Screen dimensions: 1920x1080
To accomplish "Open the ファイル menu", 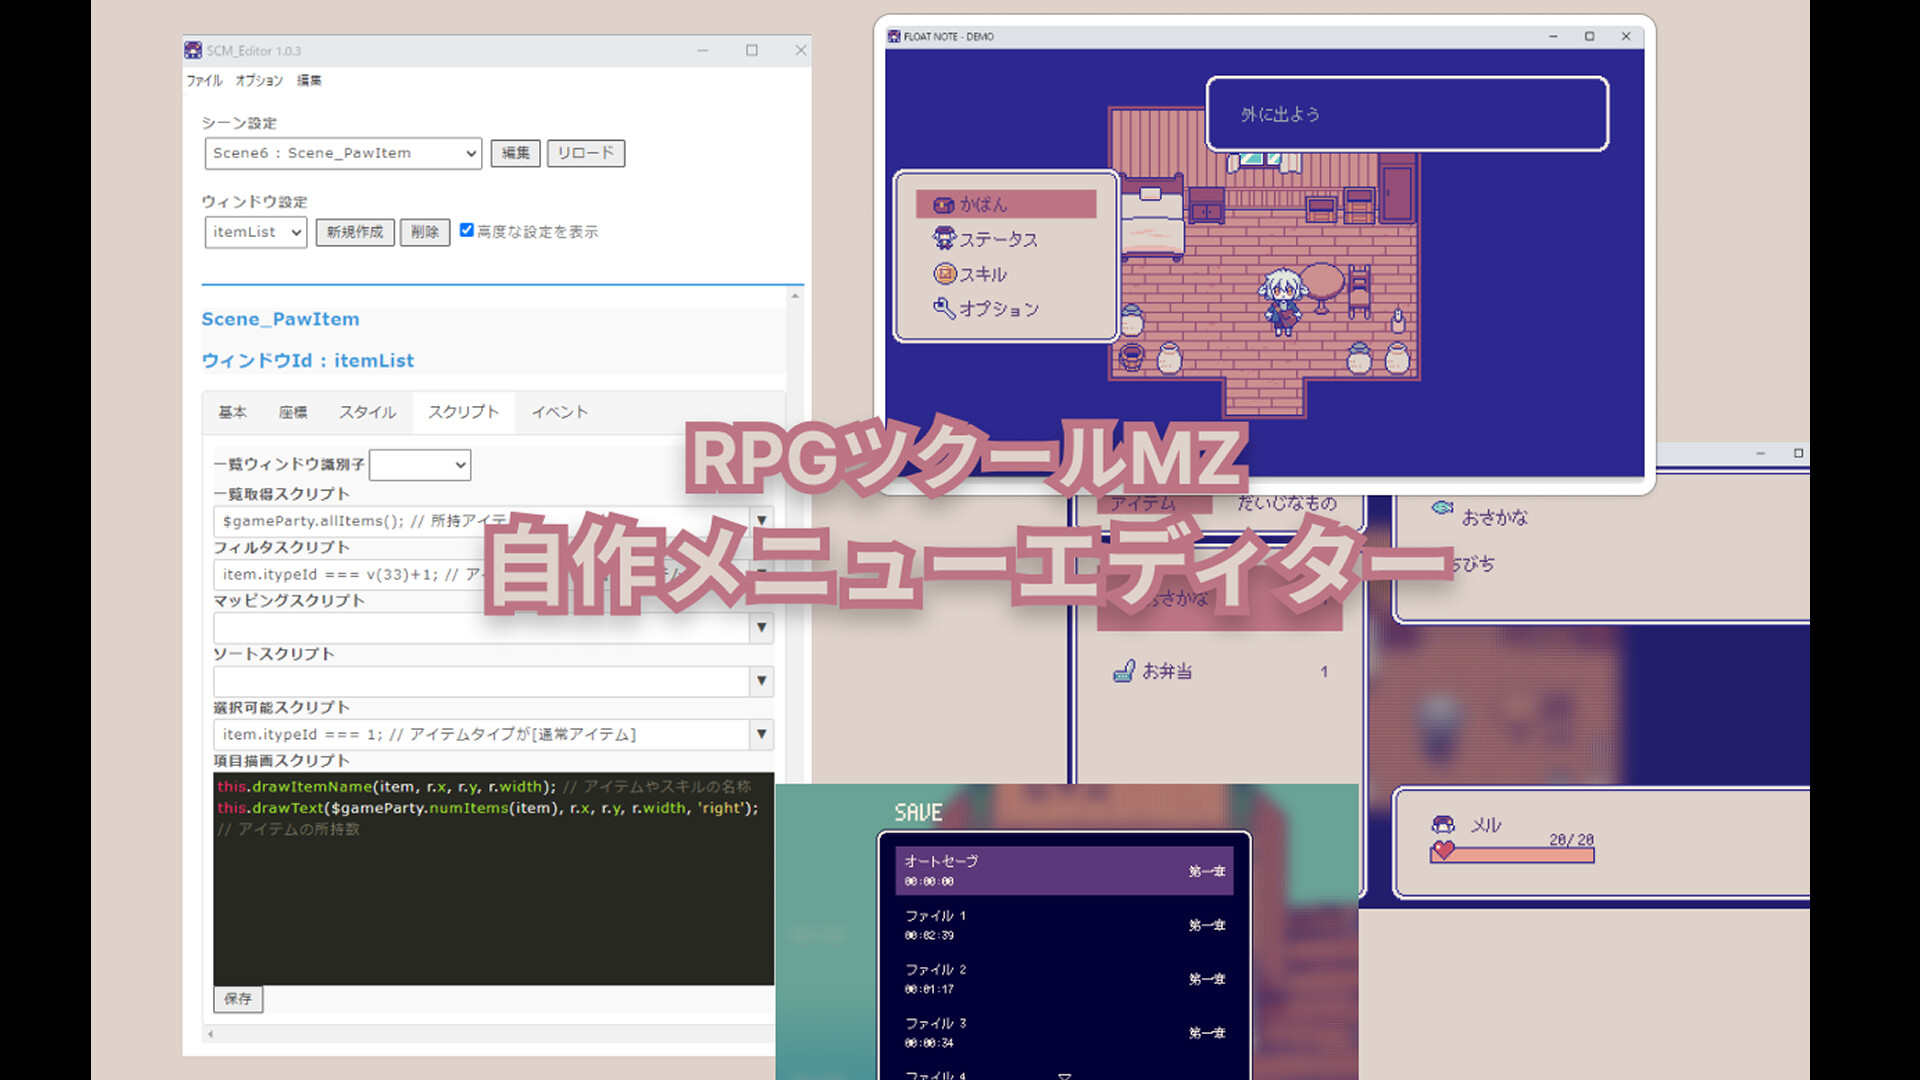I will (x=204, y=80).
